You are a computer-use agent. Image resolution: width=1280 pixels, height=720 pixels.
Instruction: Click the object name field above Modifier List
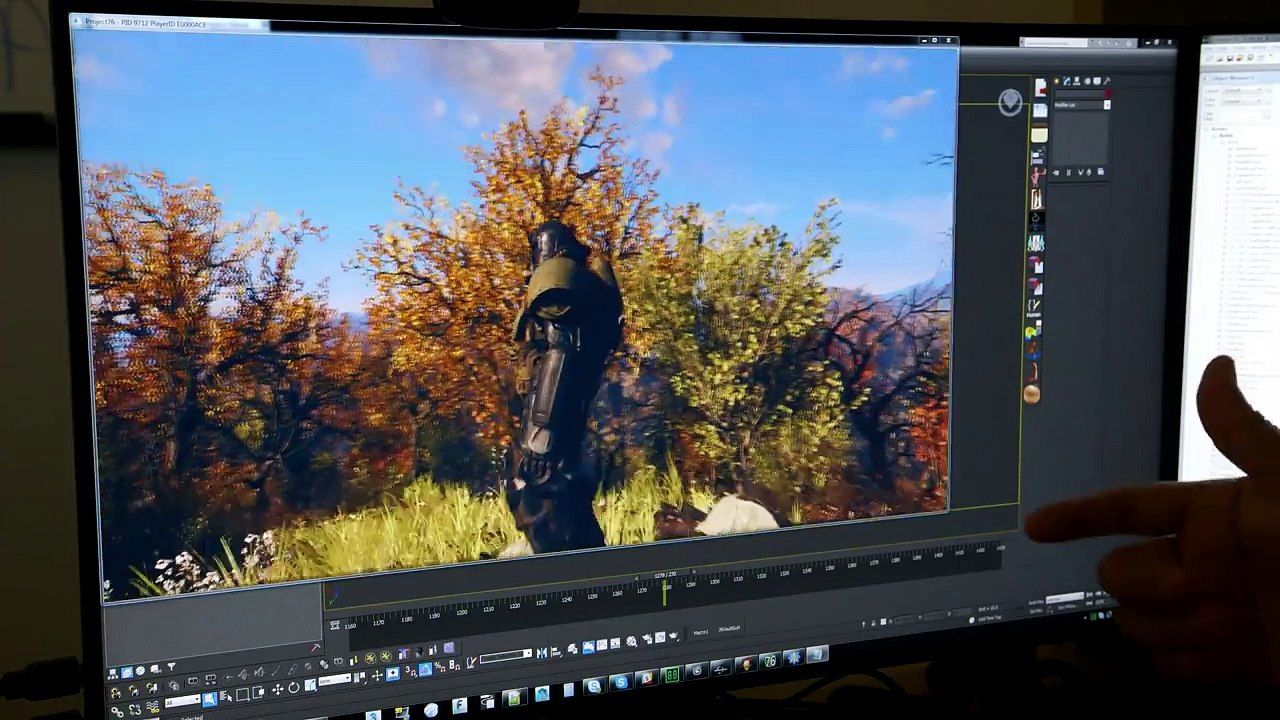pos(1078,95)
